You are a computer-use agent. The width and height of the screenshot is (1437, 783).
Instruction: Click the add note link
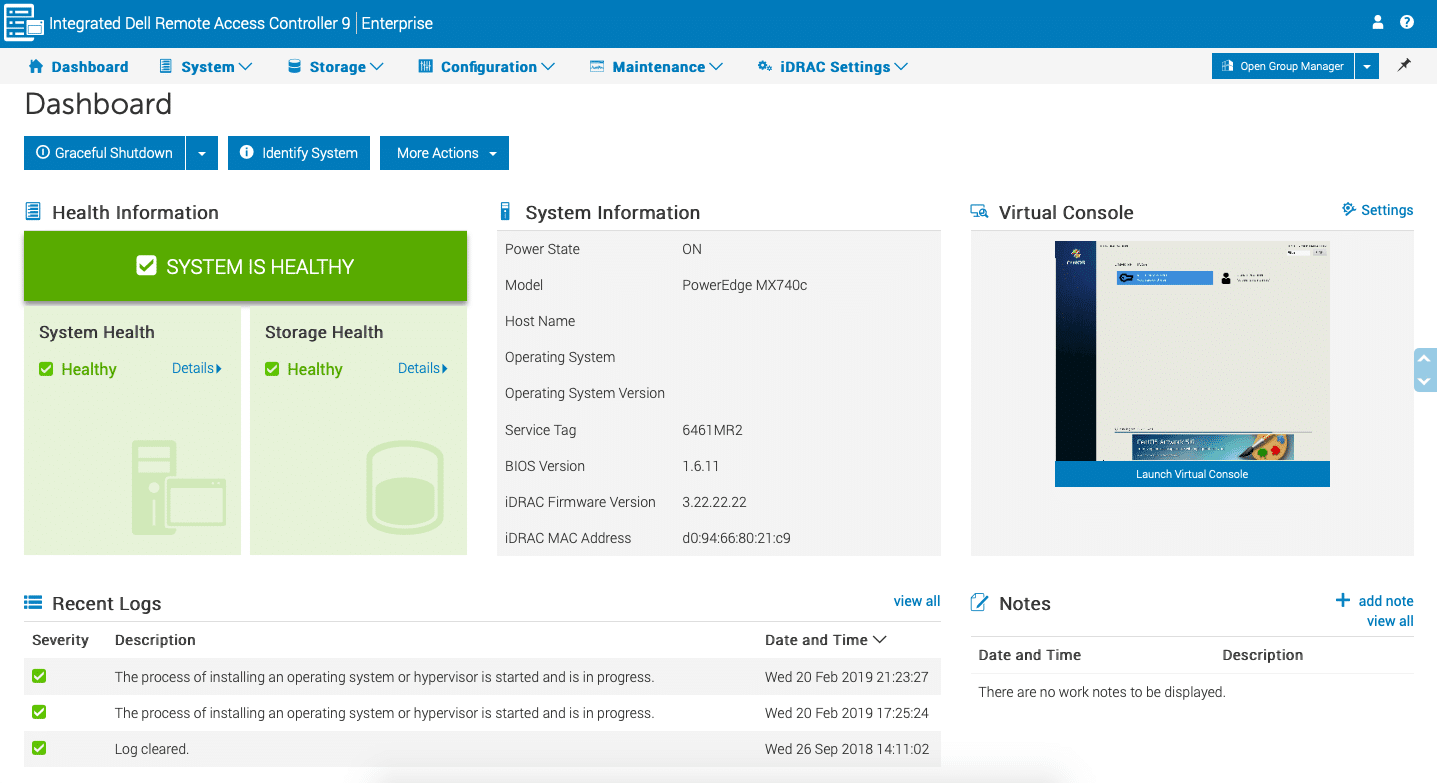(1386, 601)
